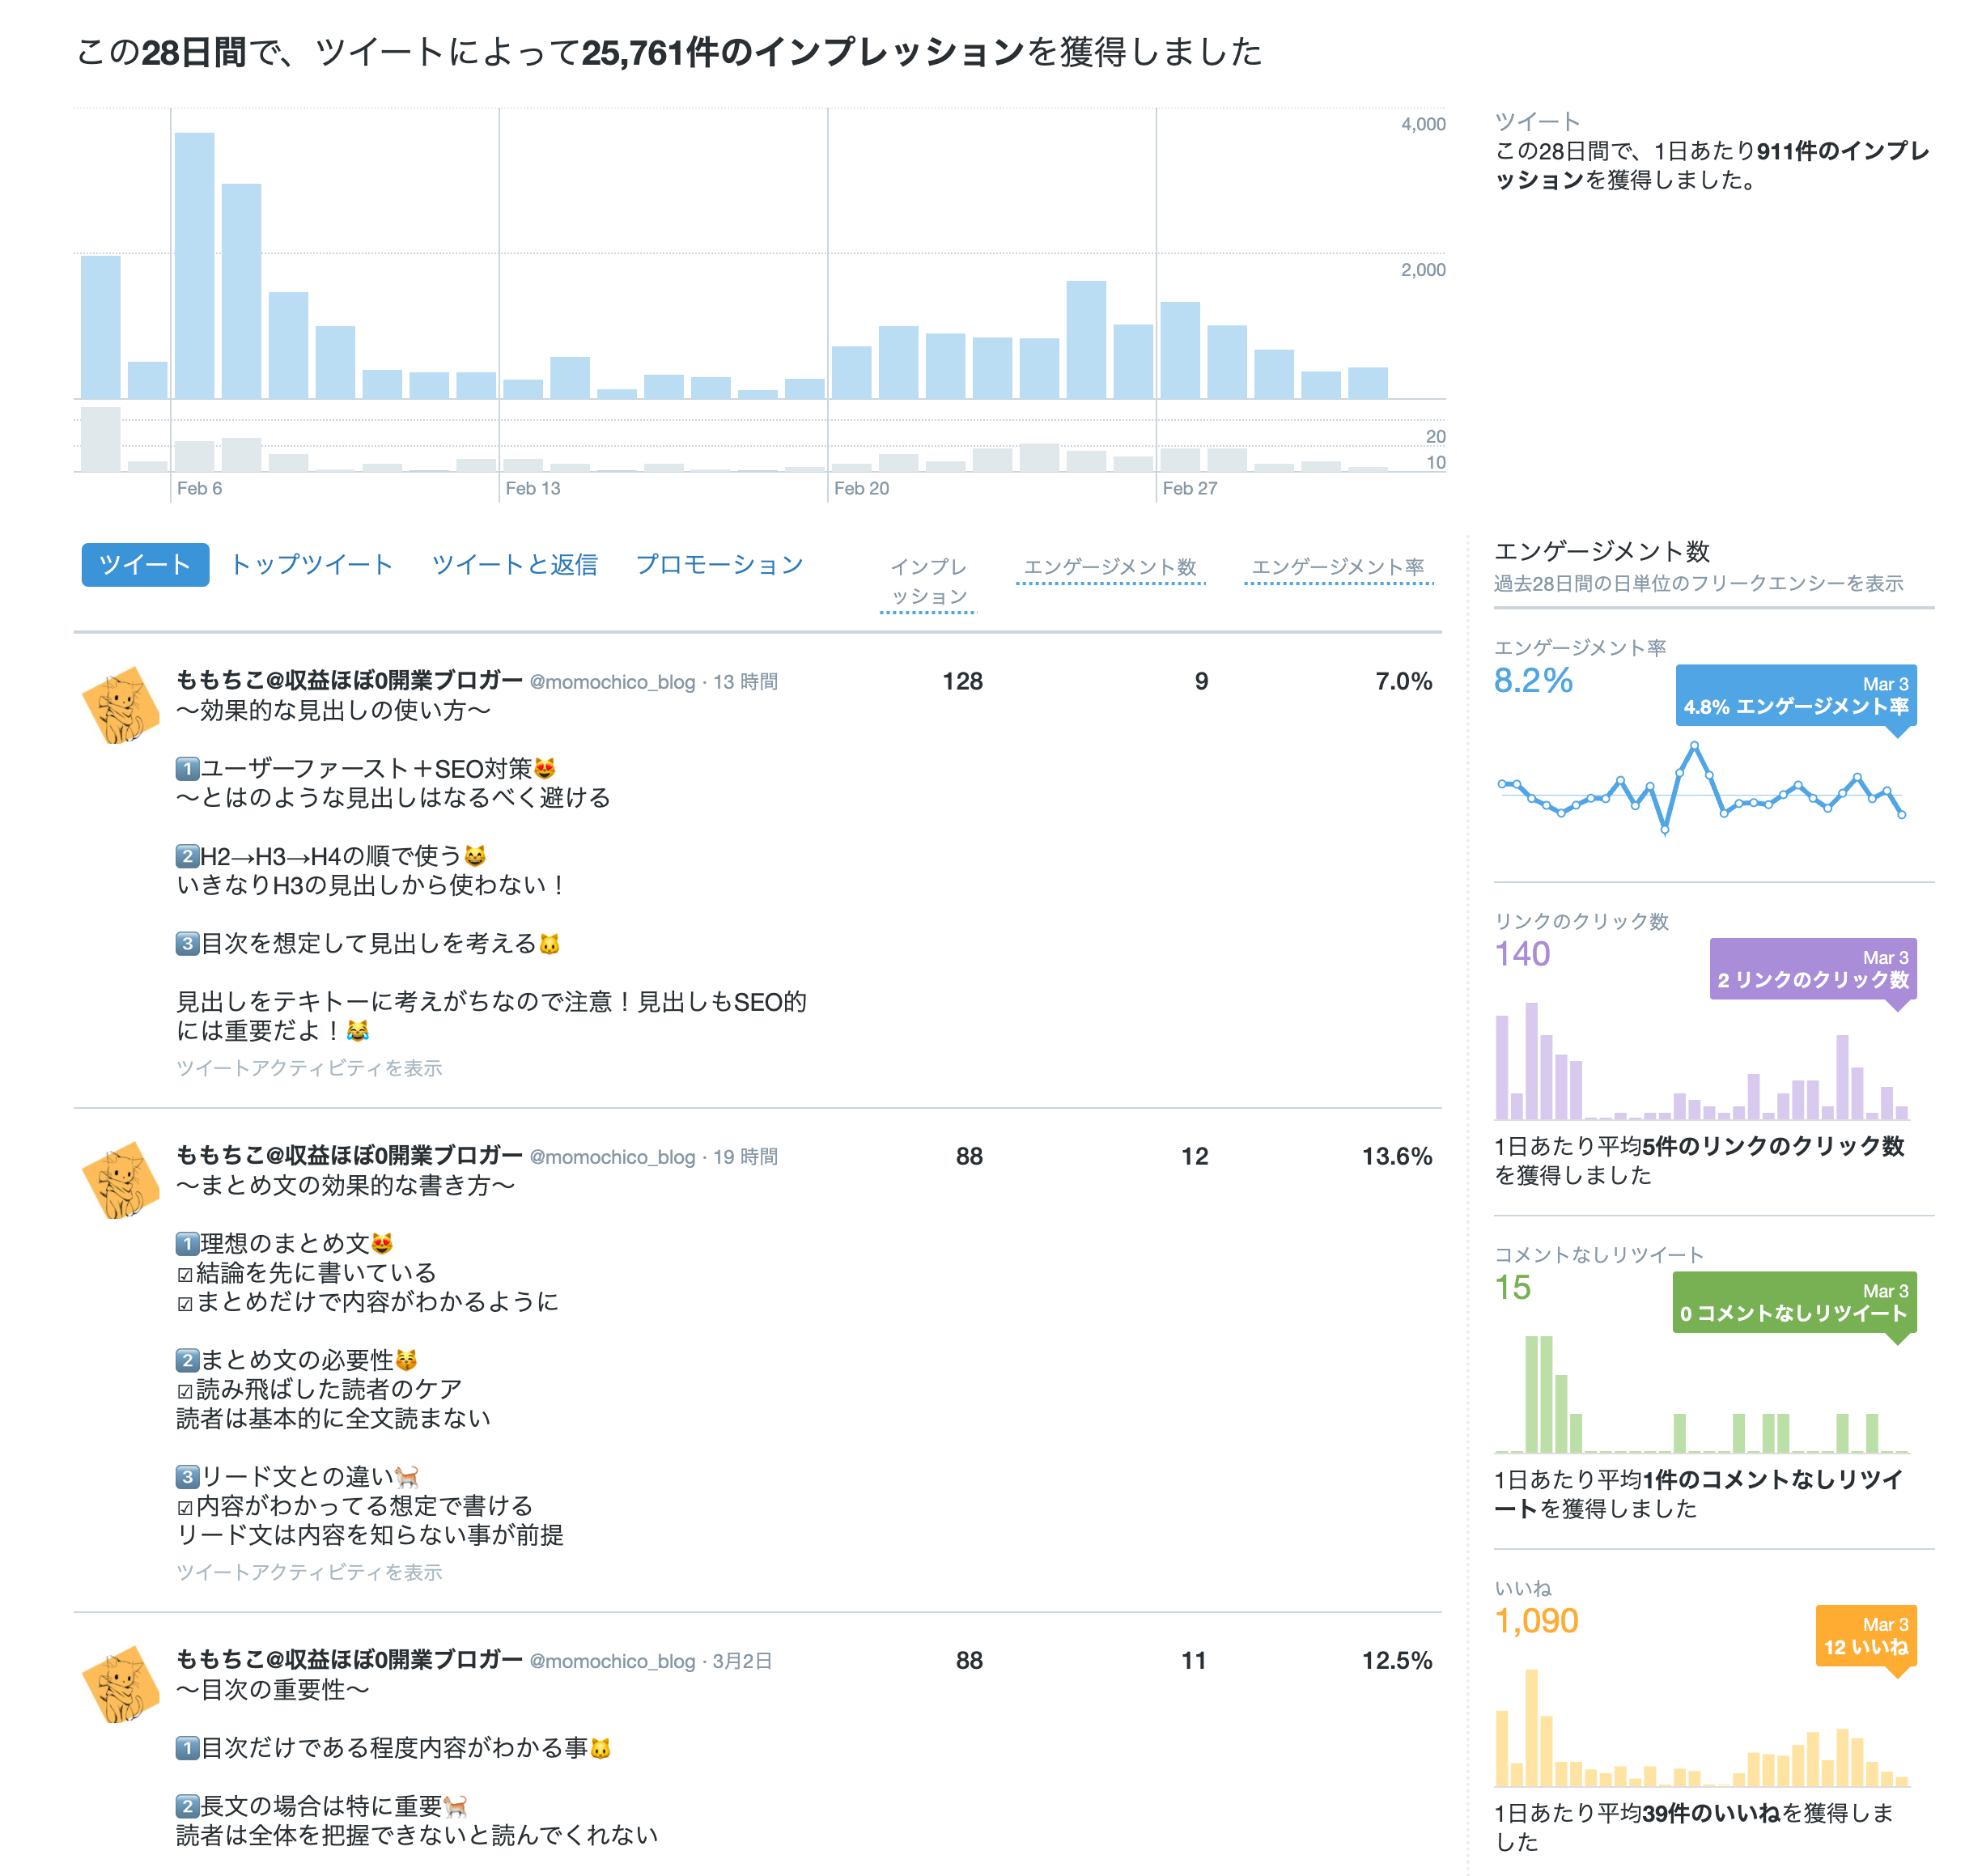Viewport: 1965px width, 1876px height.
Task: Click the 8.2% engagement rate value
Action: (1533, 681)
